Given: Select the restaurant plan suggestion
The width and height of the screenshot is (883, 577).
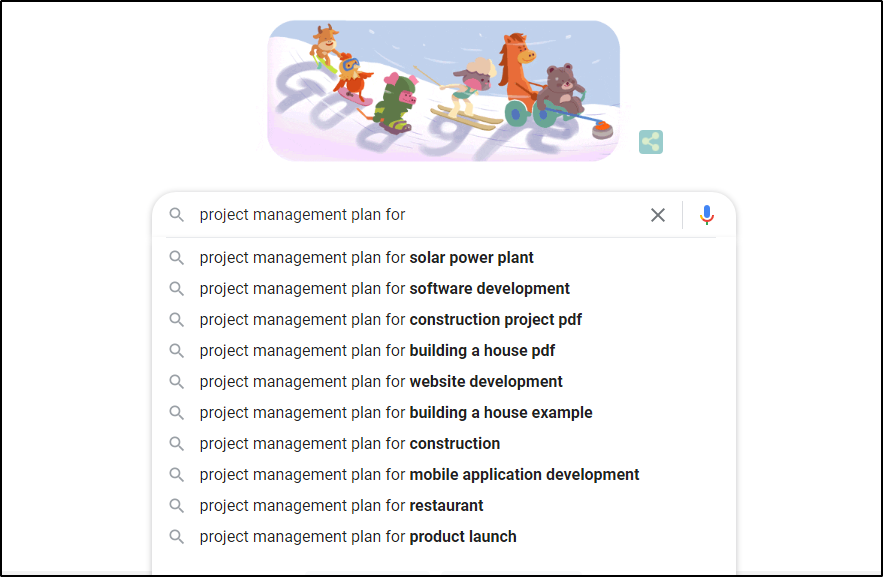Looking at the screenshot, I should pos(341,506).
